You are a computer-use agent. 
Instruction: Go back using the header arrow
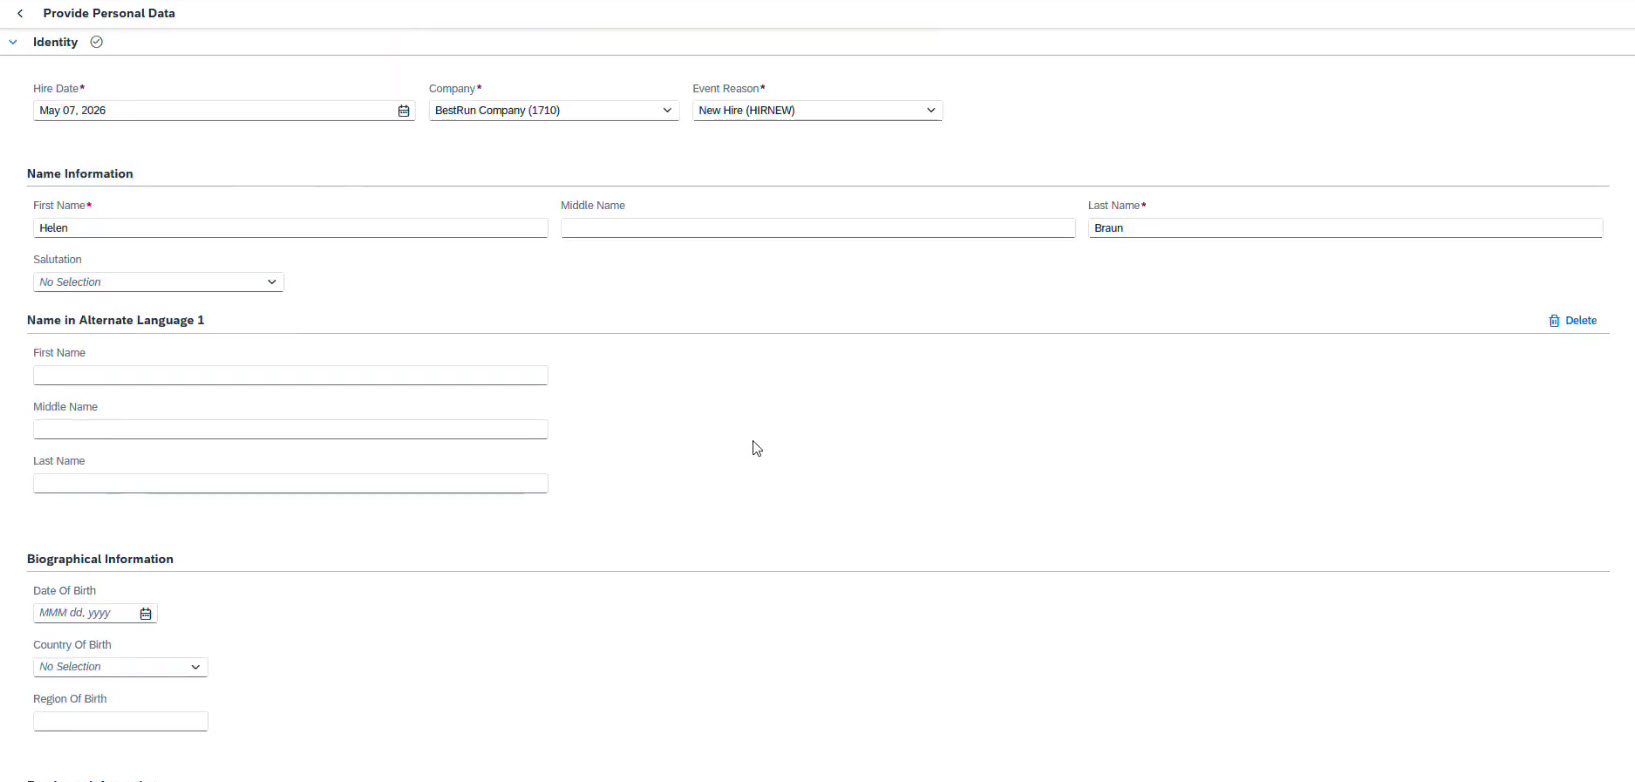20,13
